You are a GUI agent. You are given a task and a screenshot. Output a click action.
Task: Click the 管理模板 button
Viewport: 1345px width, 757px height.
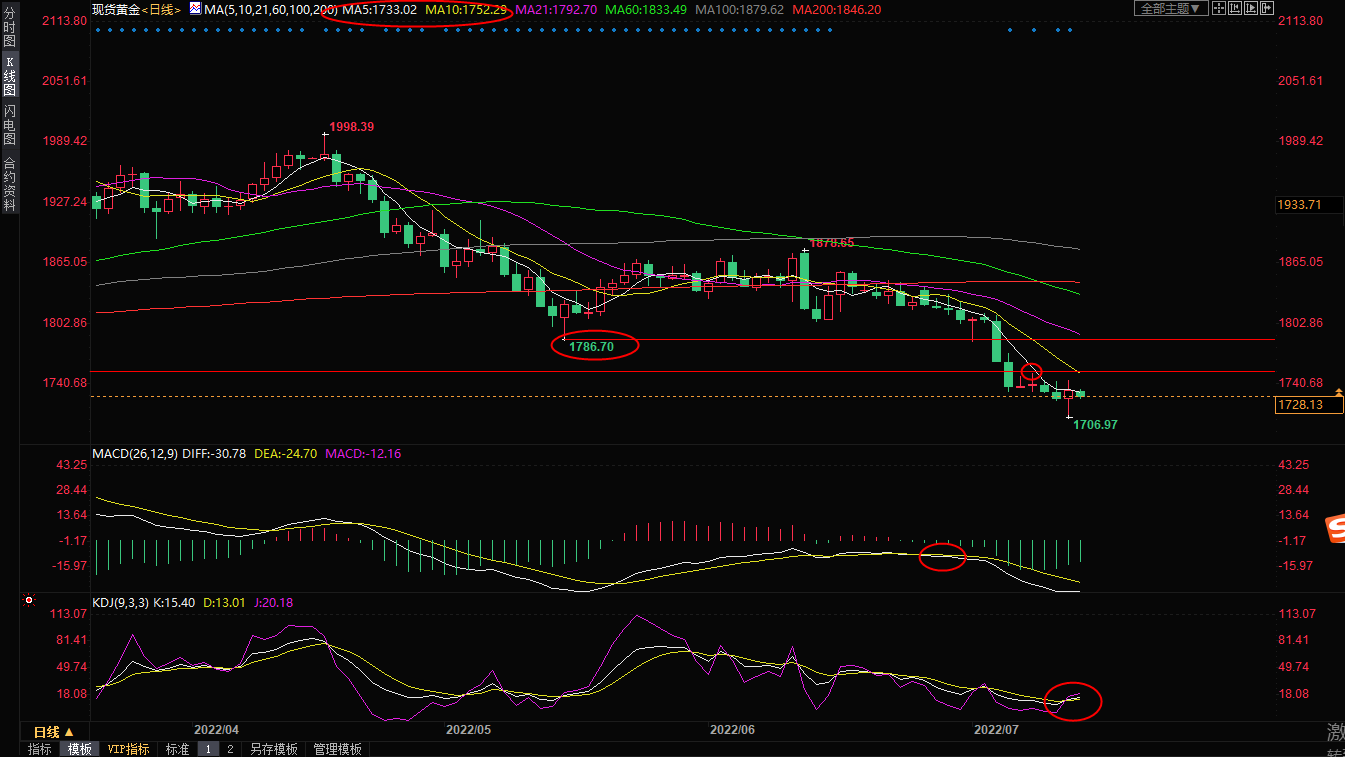[339, 749]
